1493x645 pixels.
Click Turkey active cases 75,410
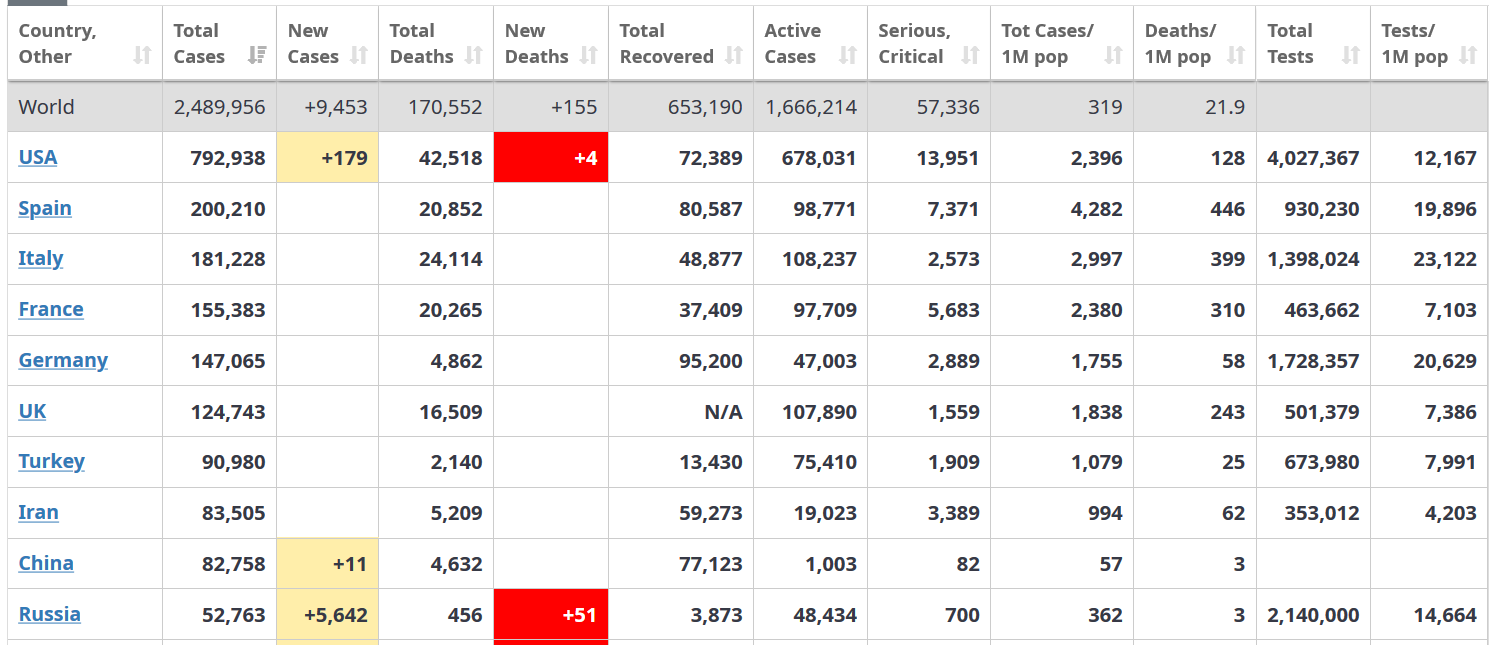click(x=825, y=462)
